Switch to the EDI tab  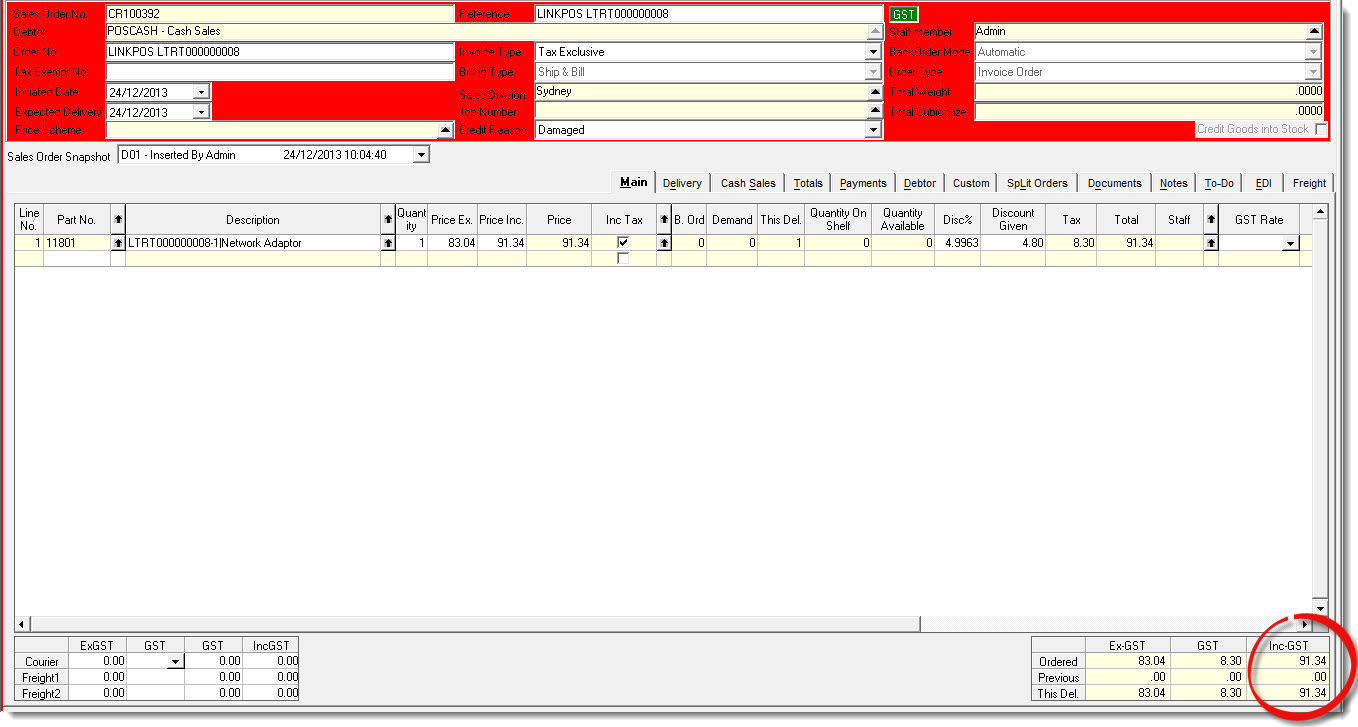point(1264,183)
